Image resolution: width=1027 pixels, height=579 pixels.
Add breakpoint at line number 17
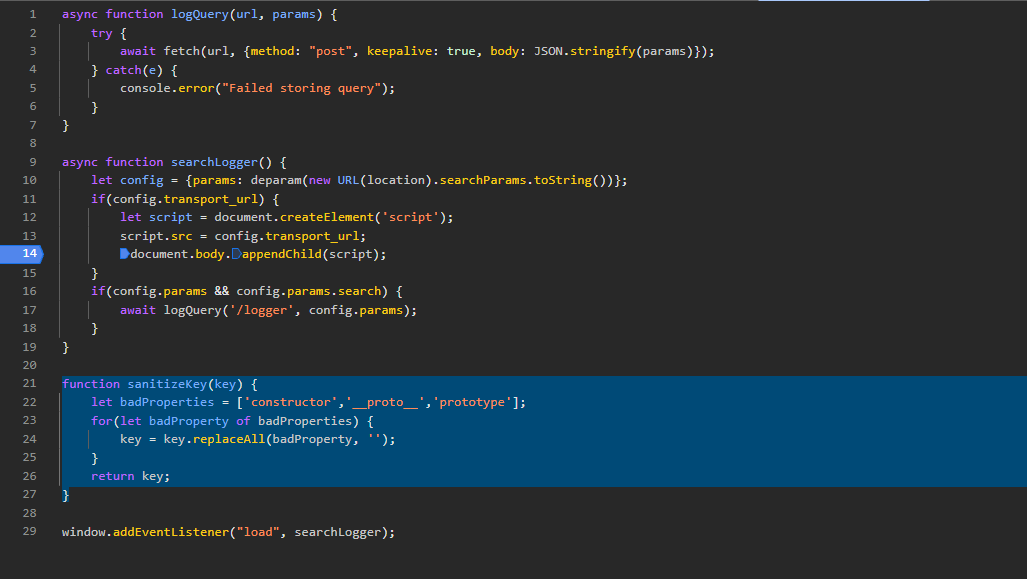29,310
